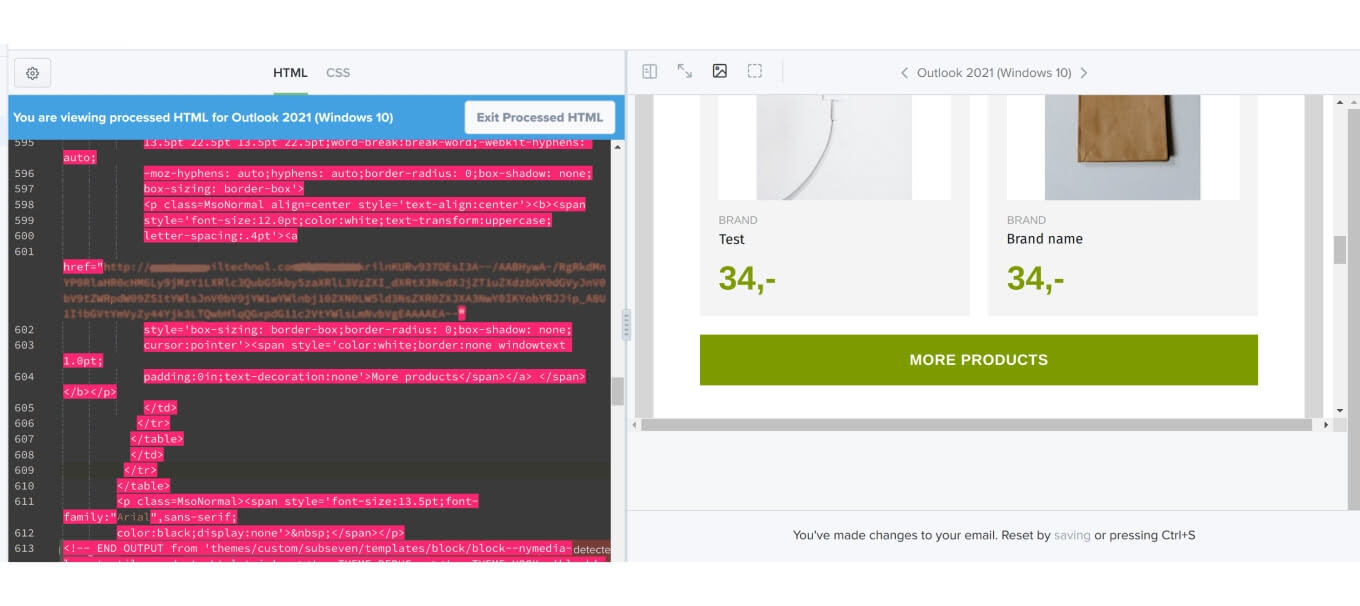Click line number 610 in the code editor
The width and height of the screenshot is (1360, 606).
(x=26, y=485)
